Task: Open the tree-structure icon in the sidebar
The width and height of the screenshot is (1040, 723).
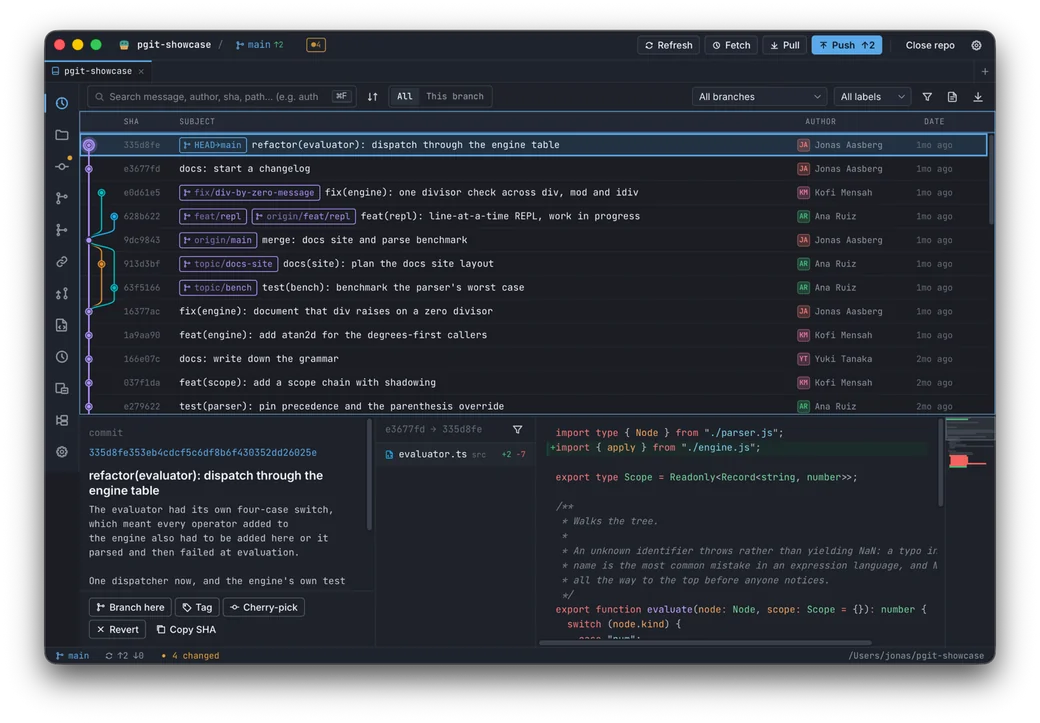Action: [62, 420]
